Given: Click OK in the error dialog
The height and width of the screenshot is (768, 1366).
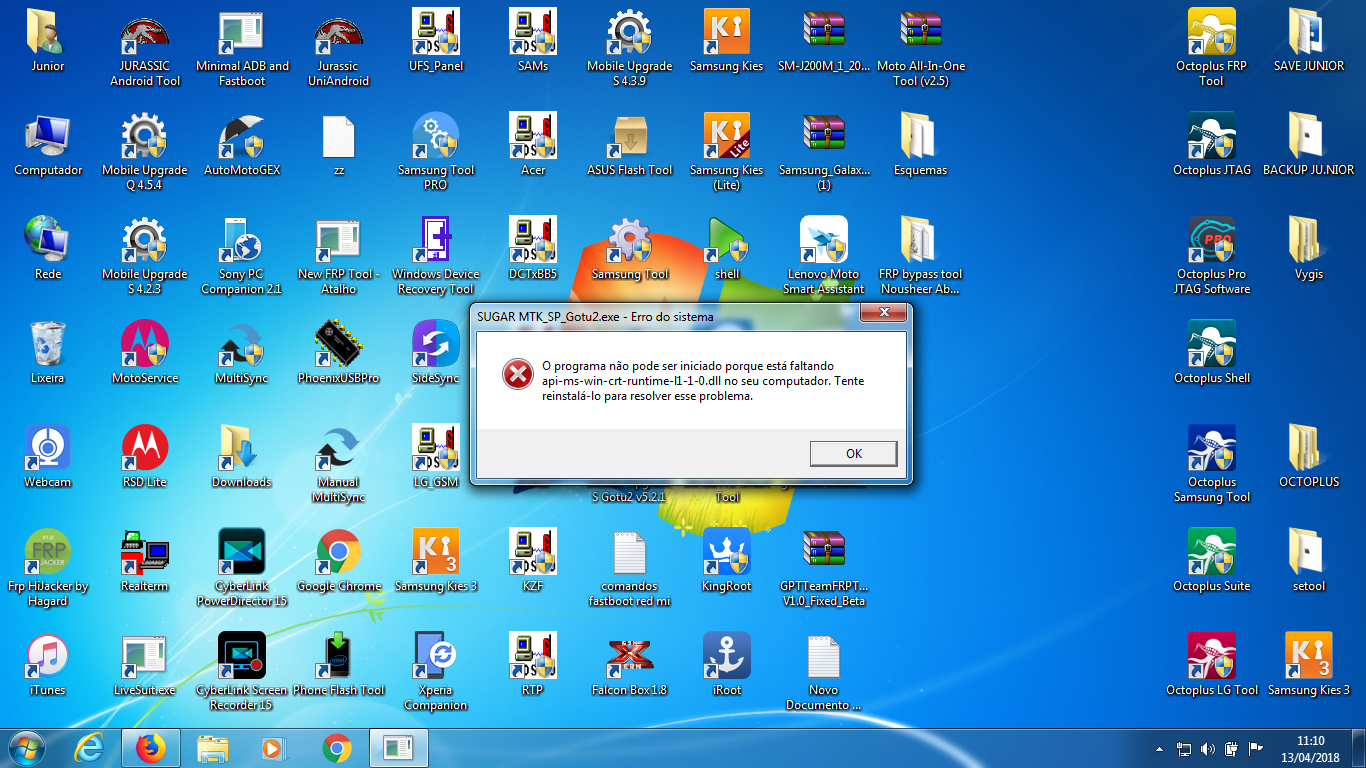Looking at the screenshot, I should [853, 453].
